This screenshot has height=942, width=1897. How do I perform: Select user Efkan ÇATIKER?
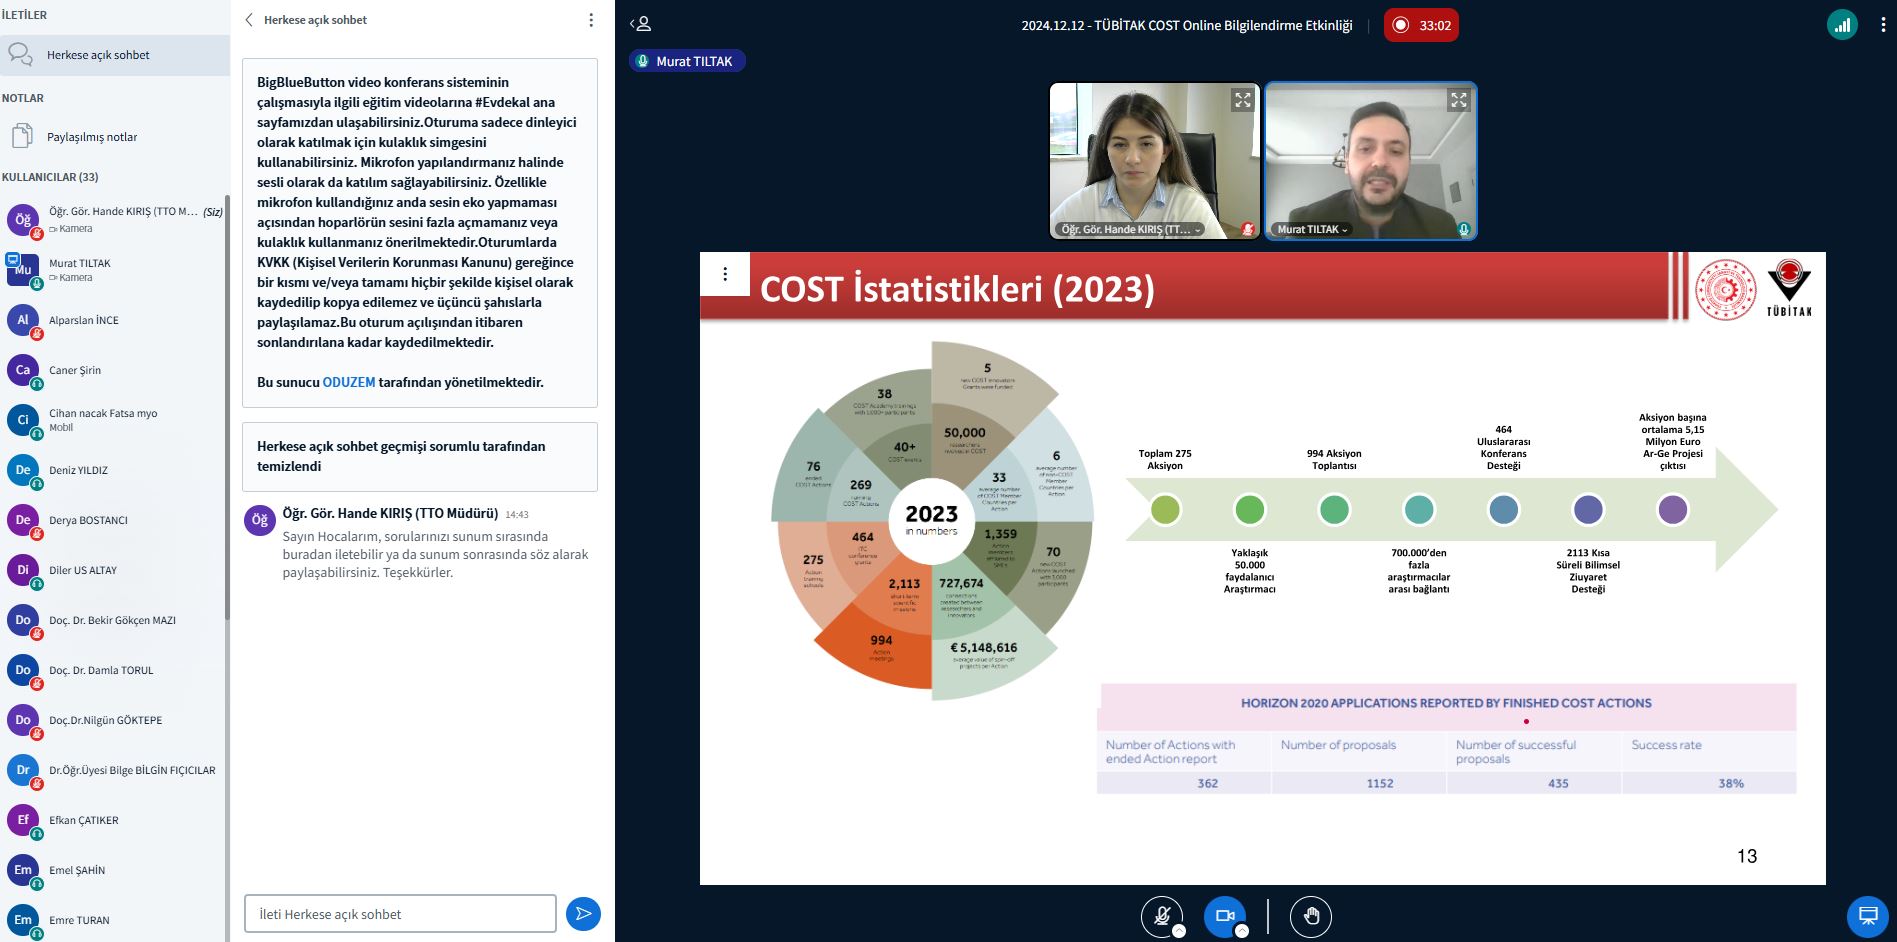pyautogui.click(x=113, y=820)
